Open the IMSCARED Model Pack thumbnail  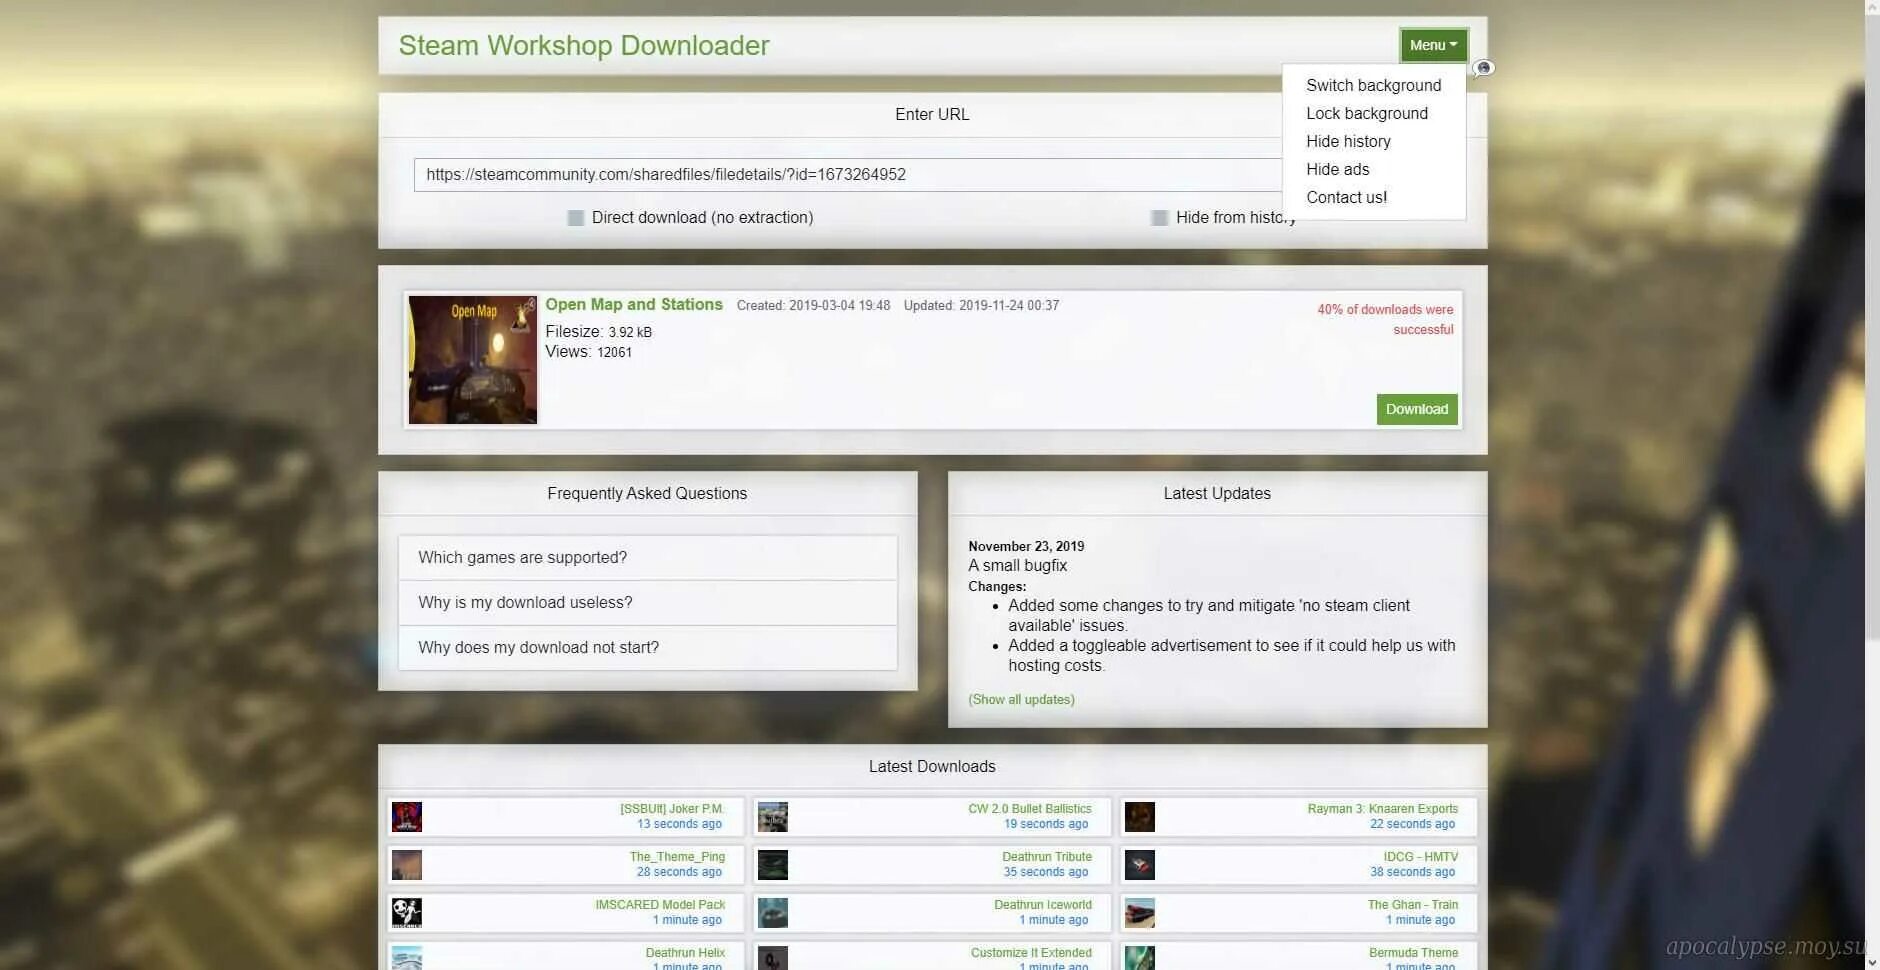(x=407, y=912)
